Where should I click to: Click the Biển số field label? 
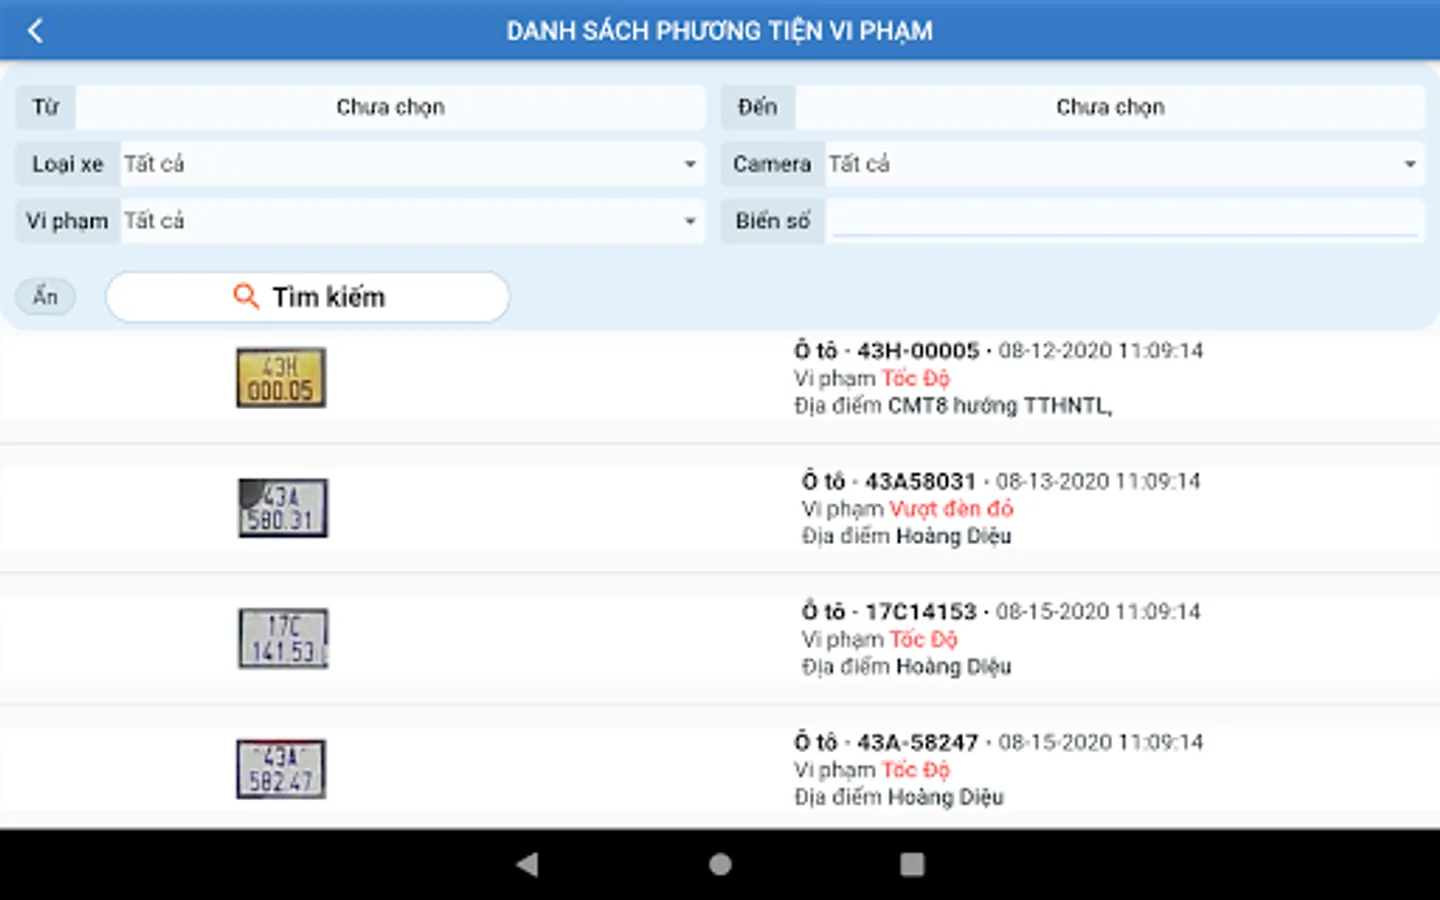772,221
